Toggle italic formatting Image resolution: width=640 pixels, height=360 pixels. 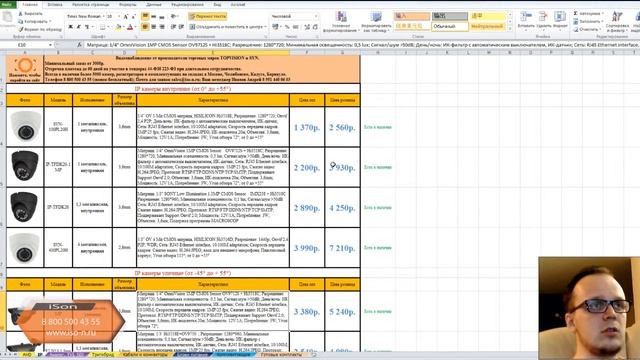78,27
